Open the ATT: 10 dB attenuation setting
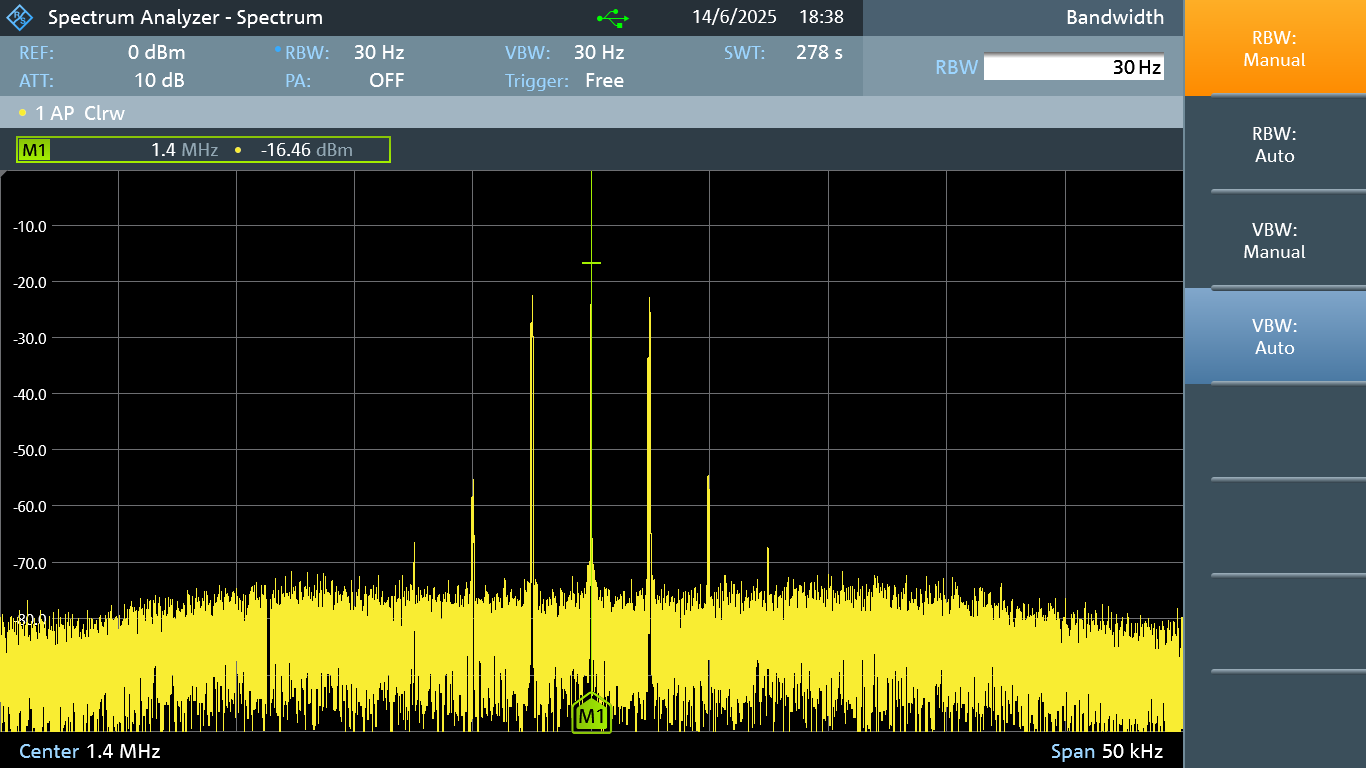Screen dimensions: 1366x768 point(102,81)
